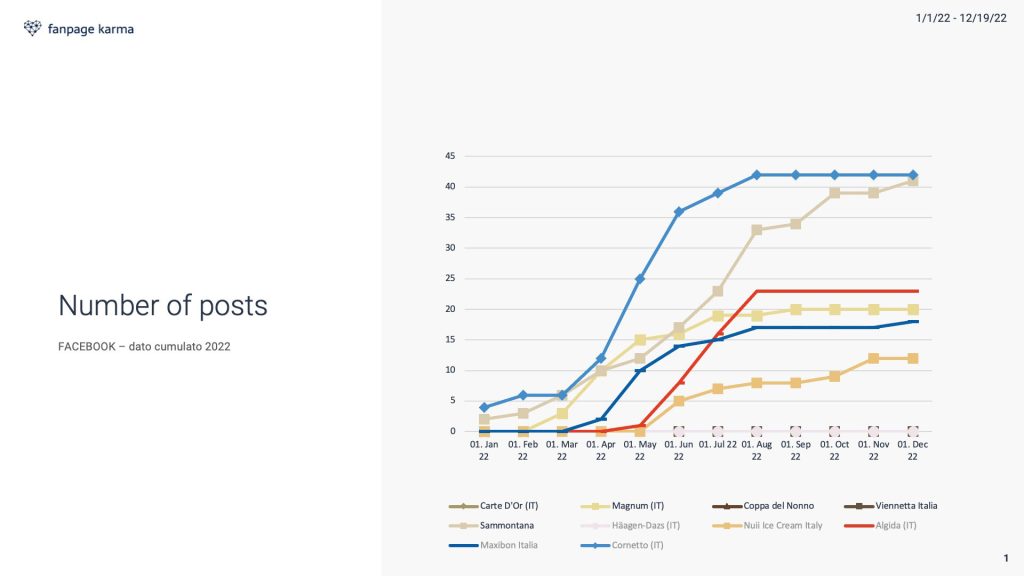This screenshot has height=576, width=1024.
Task: Click the 01. Dec 22 axis label
Action: [x=912, y=451]
